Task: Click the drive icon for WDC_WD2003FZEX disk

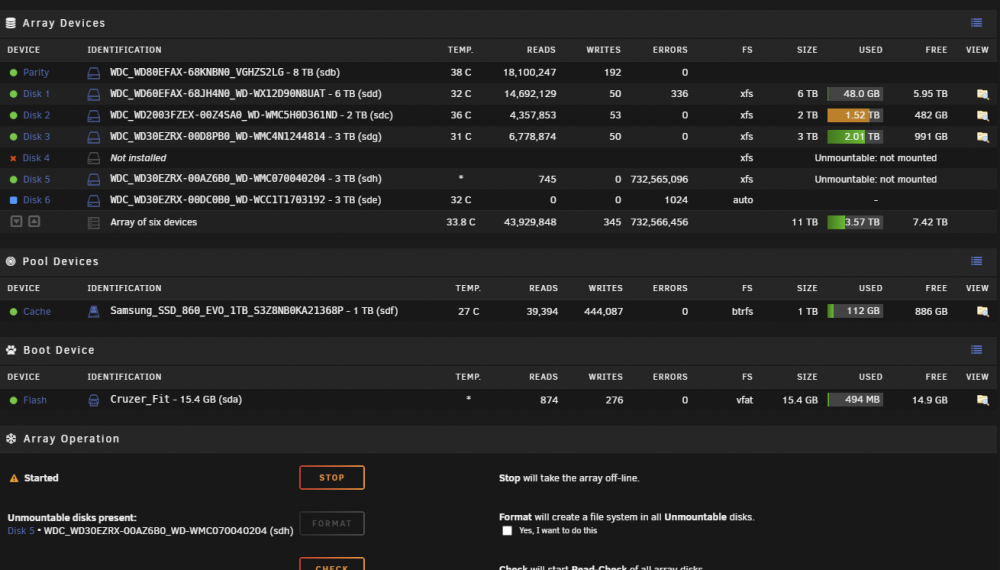Action: 94,115
